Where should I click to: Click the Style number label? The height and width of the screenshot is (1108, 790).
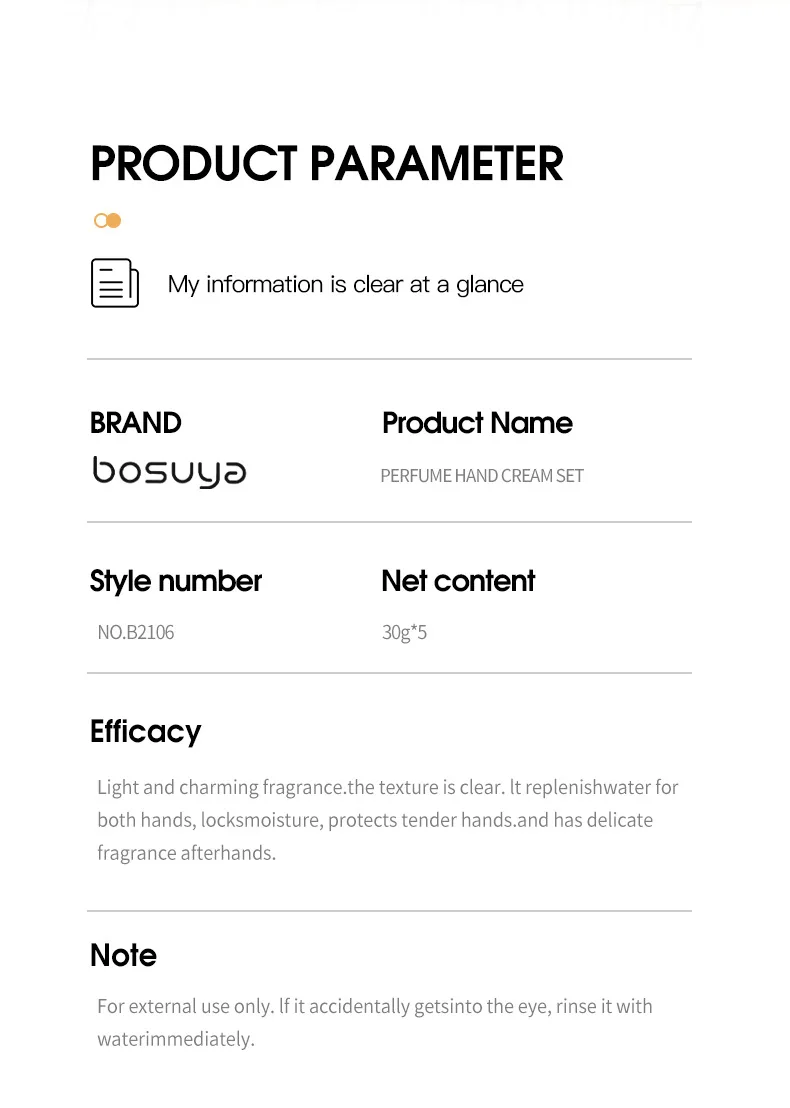[175, 582]
